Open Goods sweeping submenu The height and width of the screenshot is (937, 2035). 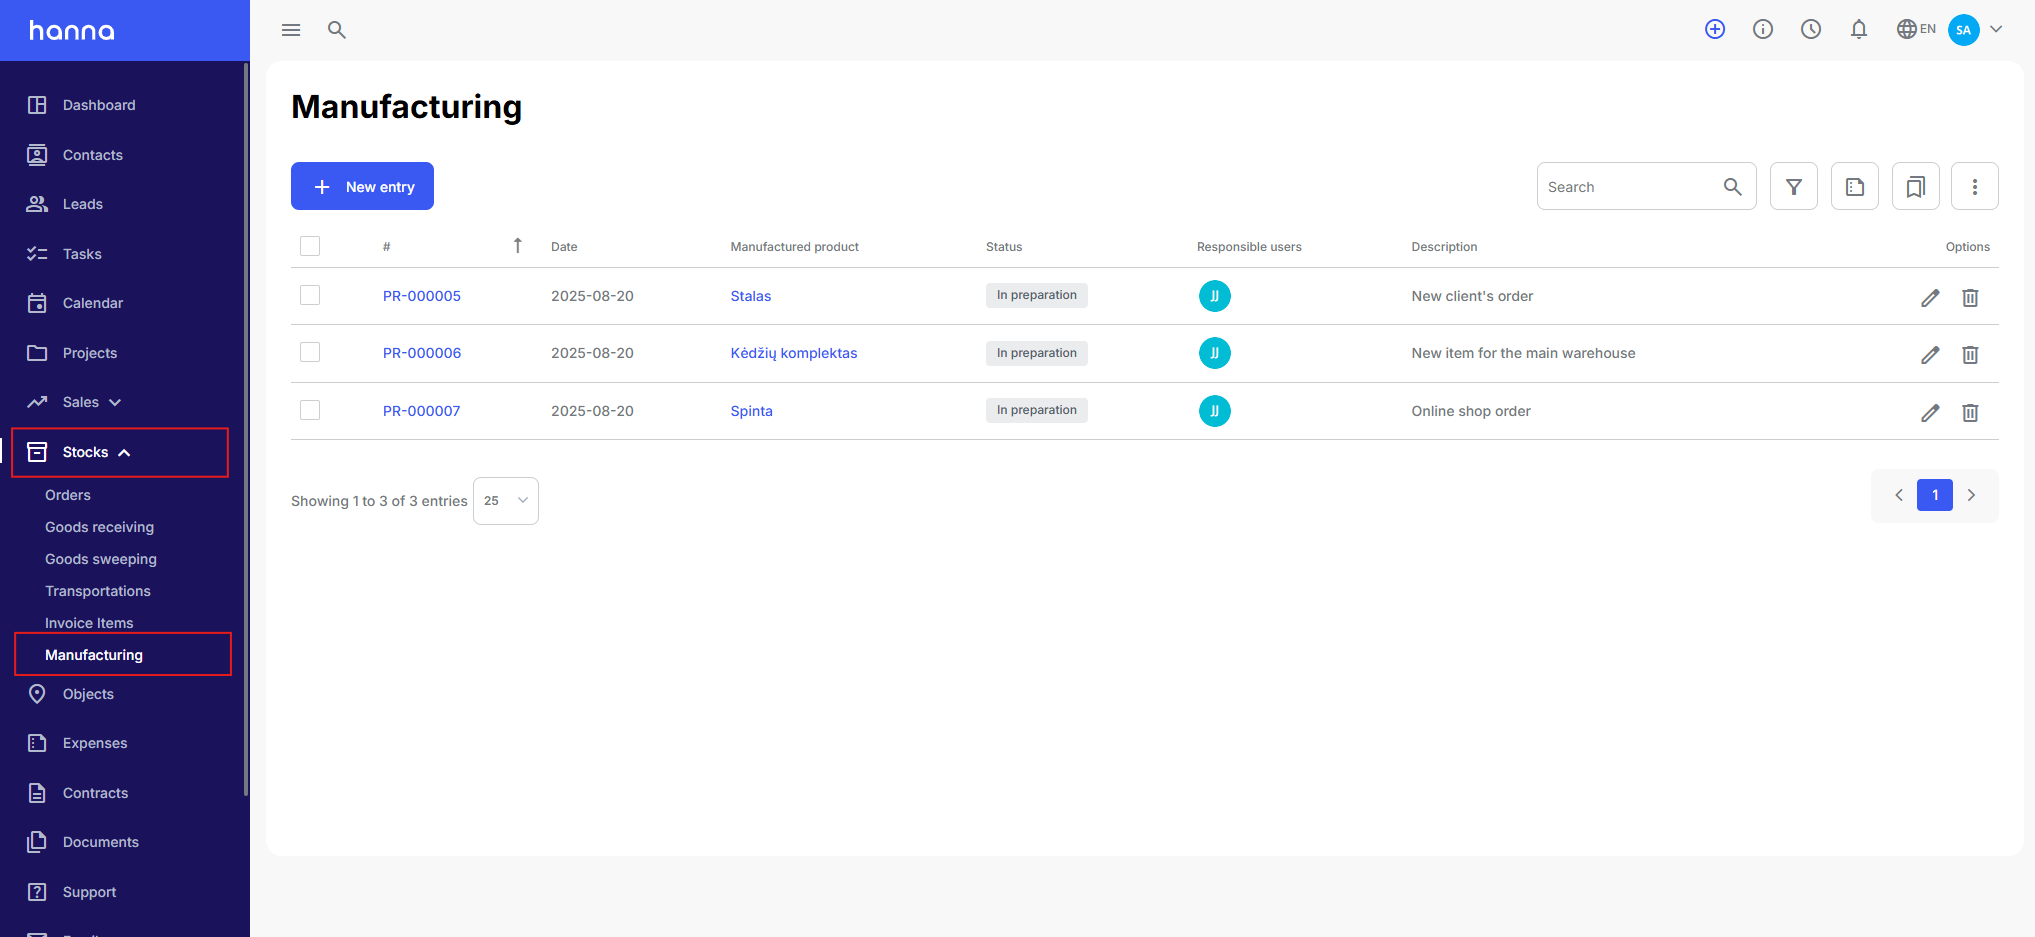(101, 559)
